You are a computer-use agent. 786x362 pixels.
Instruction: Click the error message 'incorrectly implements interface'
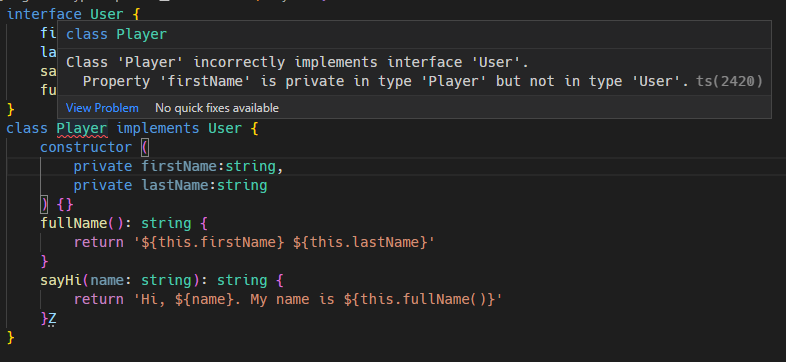(x=297, y=62)
